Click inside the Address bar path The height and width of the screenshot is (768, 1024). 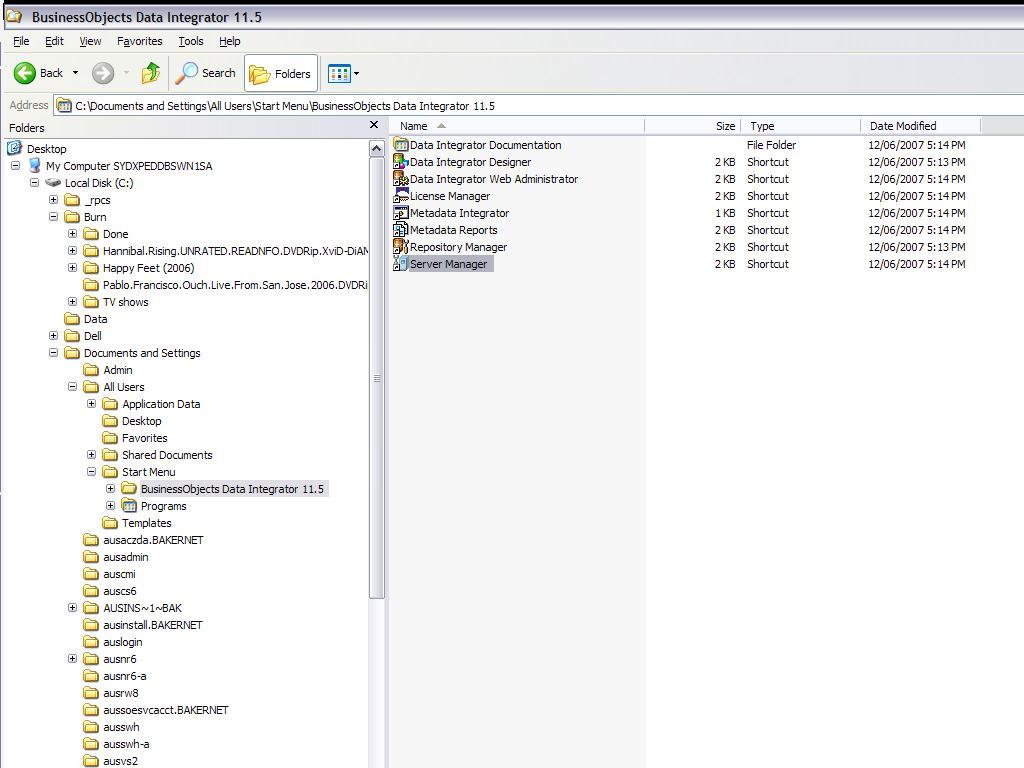[x=300, y=105]
